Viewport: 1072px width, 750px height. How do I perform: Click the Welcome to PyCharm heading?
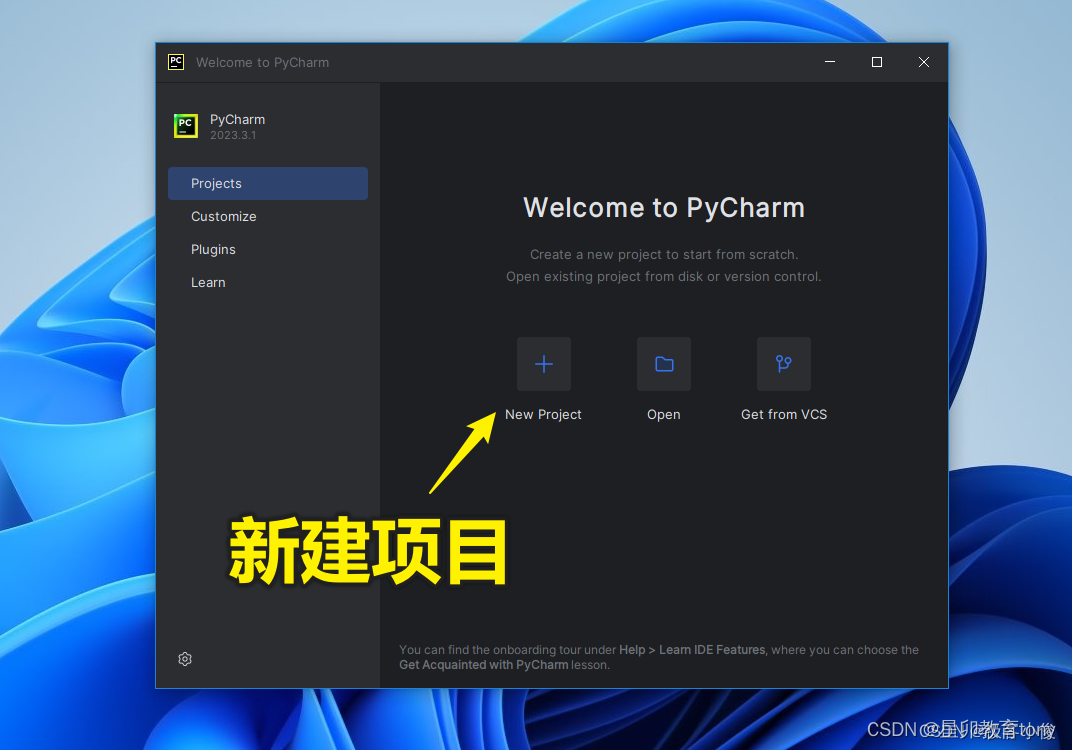tap(664, 208)
